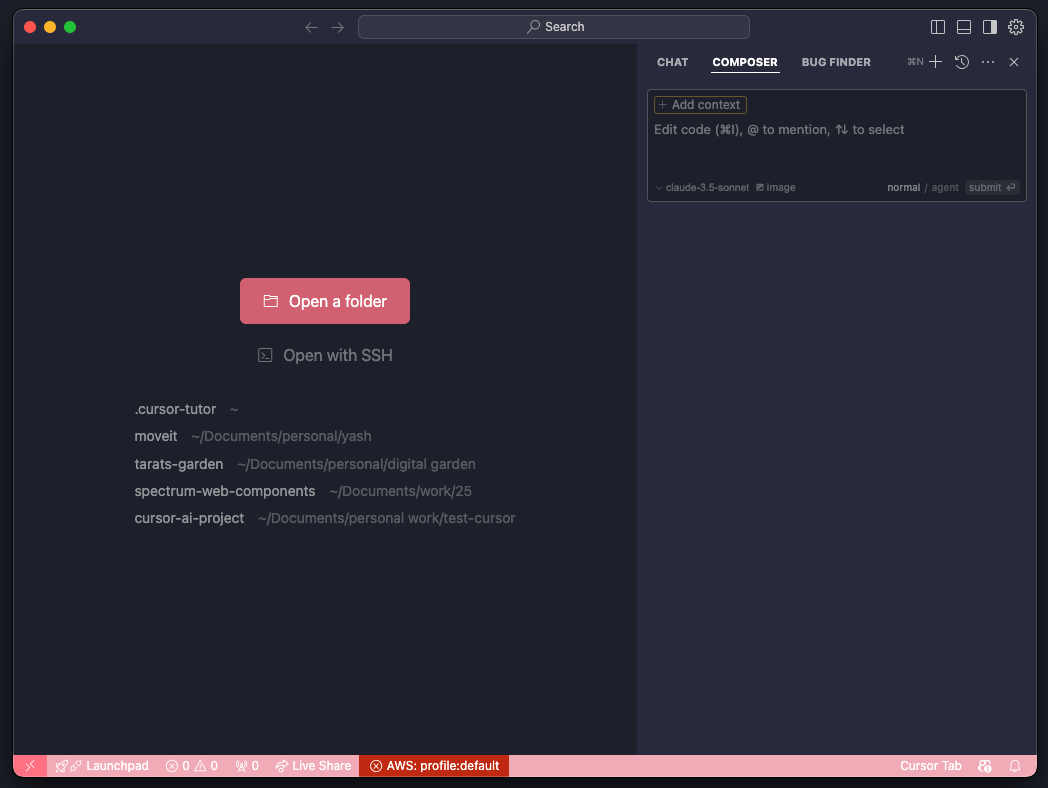Screen dimensions: 1048x788
Task: Show composer history with clock icon
Action: pyautogui.click(x=962, y=62)
